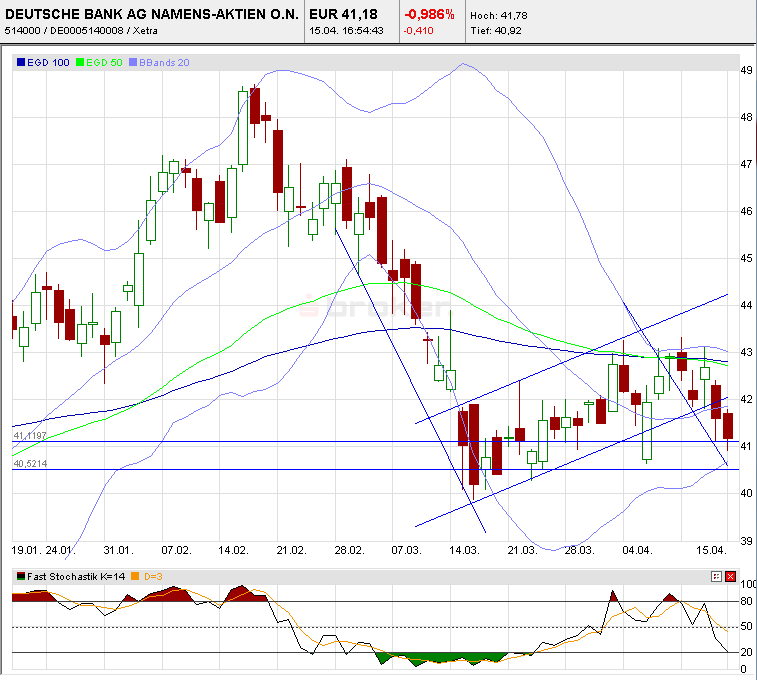Viewport: 757px width, 680px height.
Task: Click the 45 price axis label
Action: (x=746, y=259)
